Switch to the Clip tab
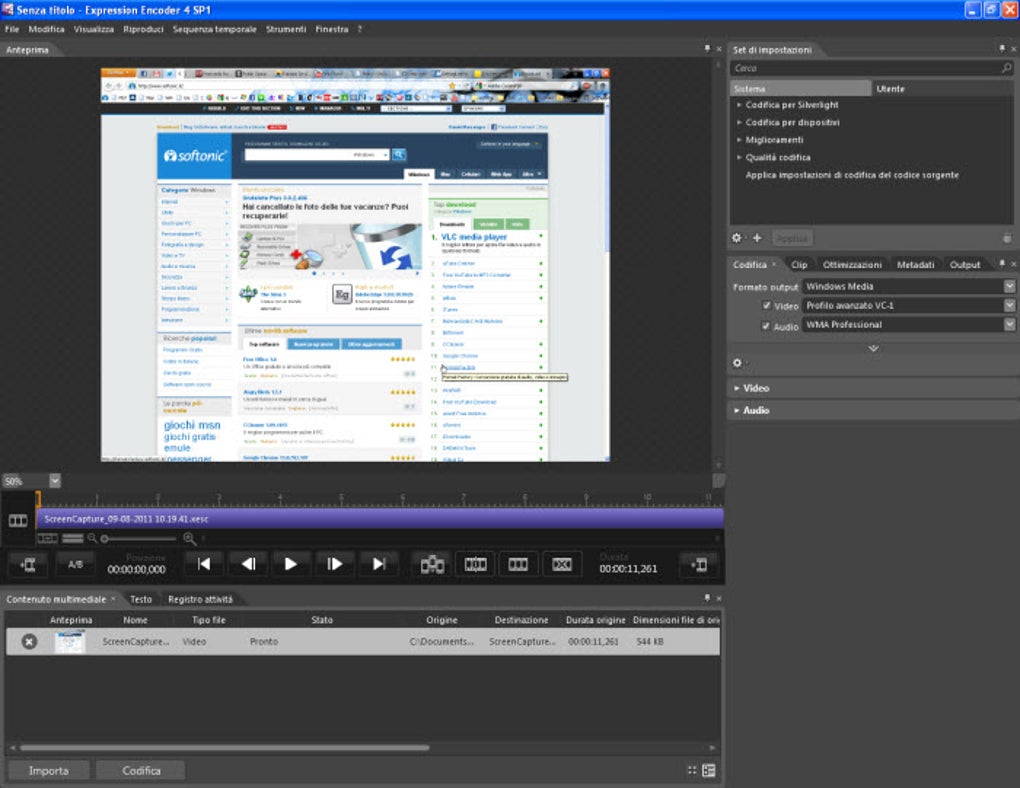1020x788 pixels. (x=799, y=265)
